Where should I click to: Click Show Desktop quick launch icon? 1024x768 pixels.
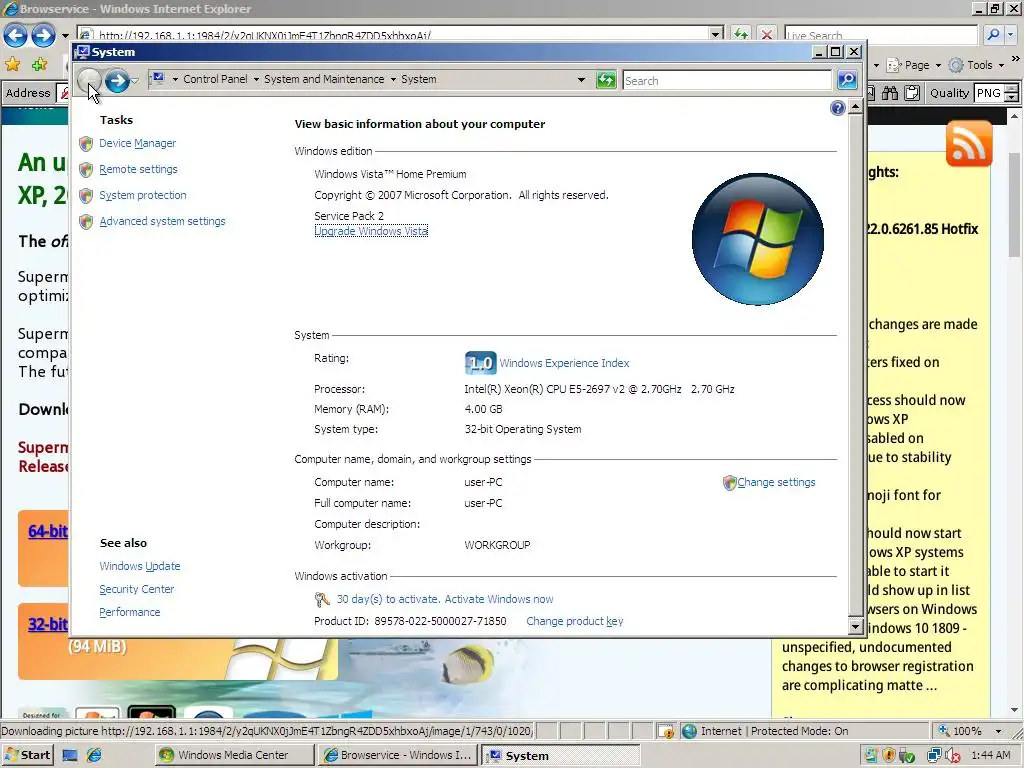(x=70, y=756)
